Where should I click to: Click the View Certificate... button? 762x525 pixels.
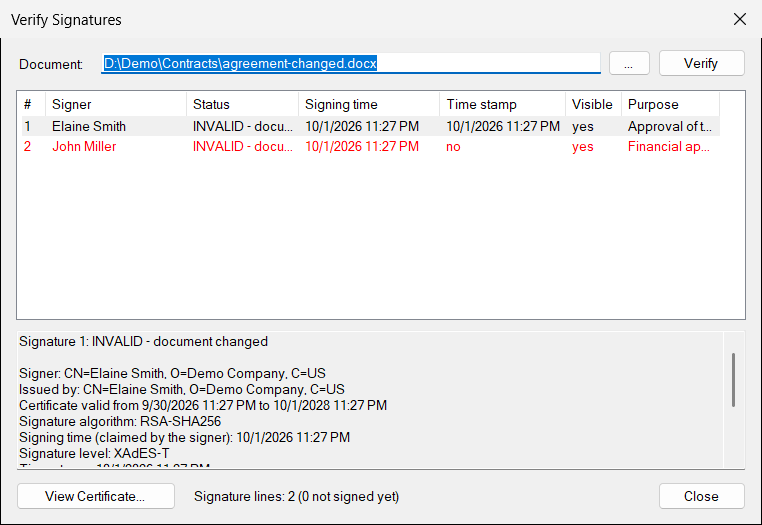(96, 496)
